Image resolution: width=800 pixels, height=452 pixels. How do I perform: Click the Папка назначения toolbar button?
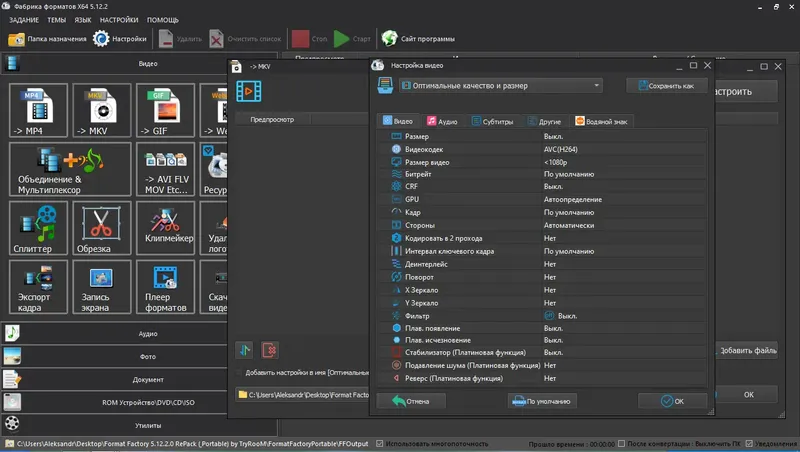47,39
